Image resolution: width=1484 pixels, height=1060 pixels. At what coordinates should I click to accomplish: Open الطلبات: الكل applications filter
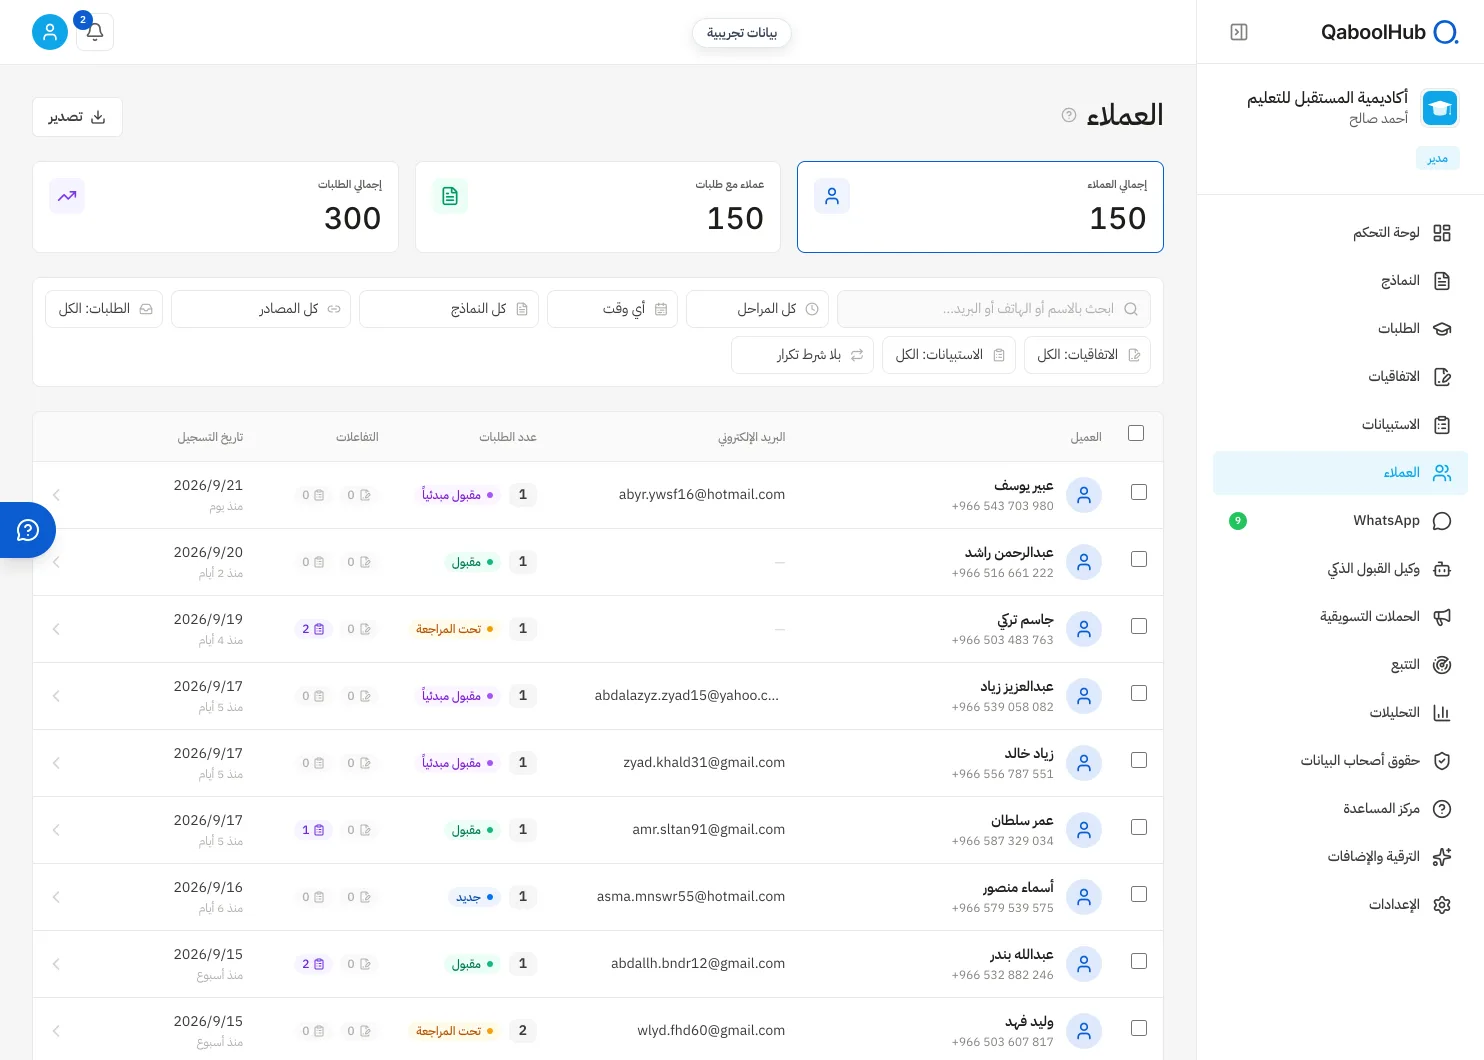(x=104, y=309)
